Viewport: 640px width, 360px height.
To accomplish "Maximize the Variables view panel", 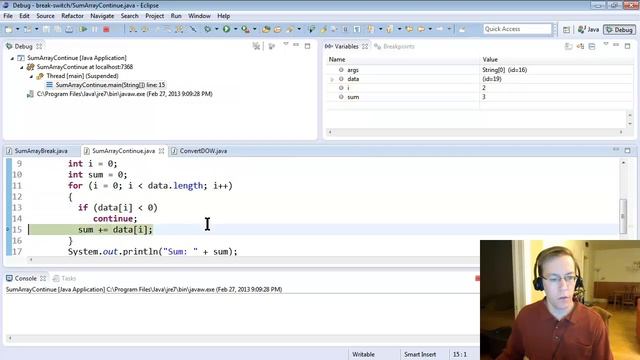I will pyautogui.click(x=627, y=46).
